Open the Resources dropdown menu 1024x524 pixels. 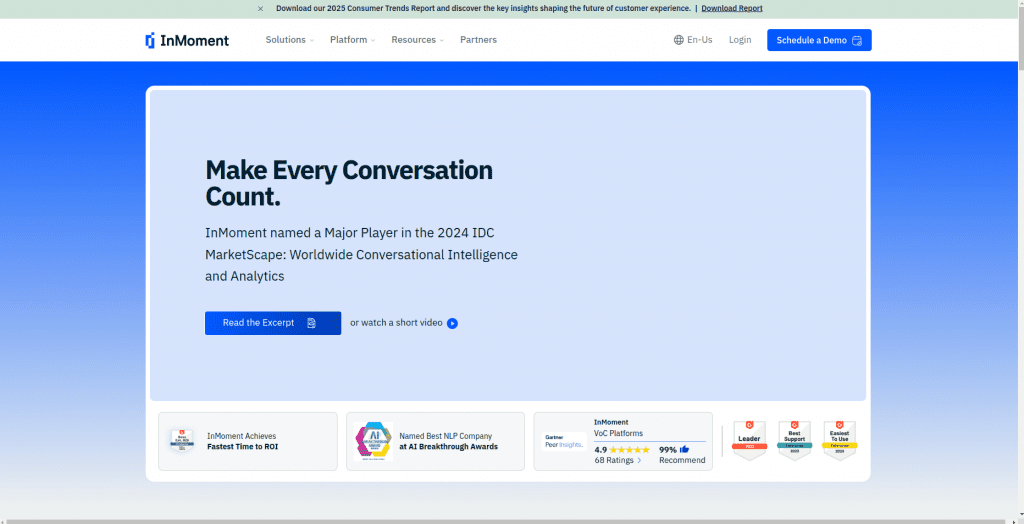point(417,40)
